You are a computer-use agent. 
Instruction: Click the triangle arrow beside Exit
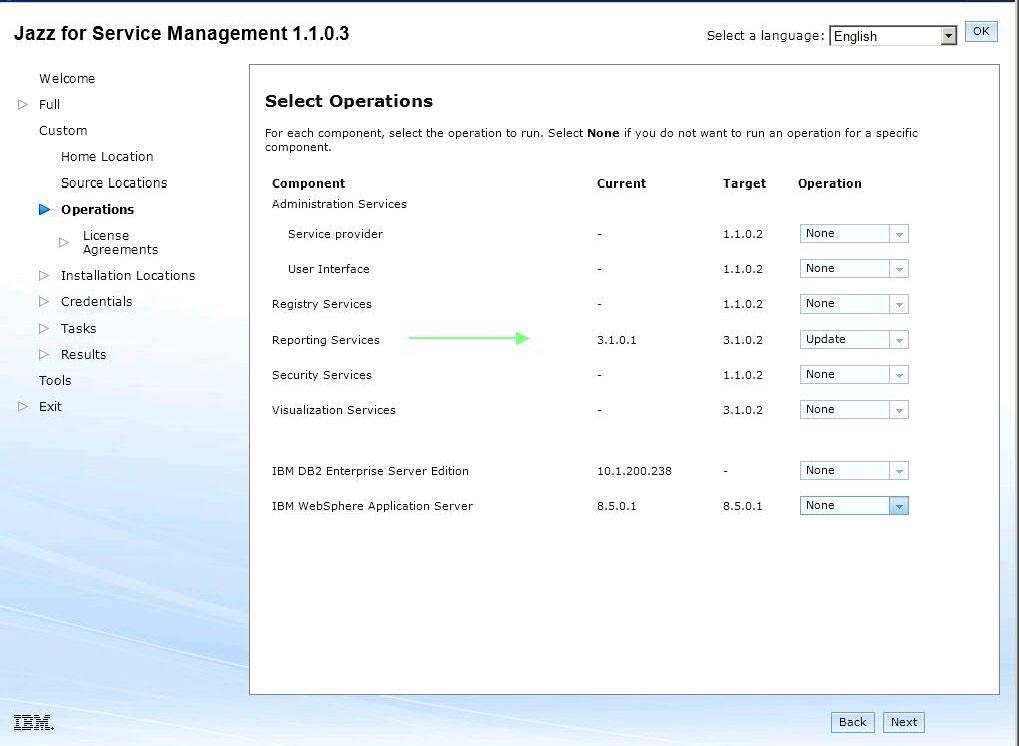point(23,406)
